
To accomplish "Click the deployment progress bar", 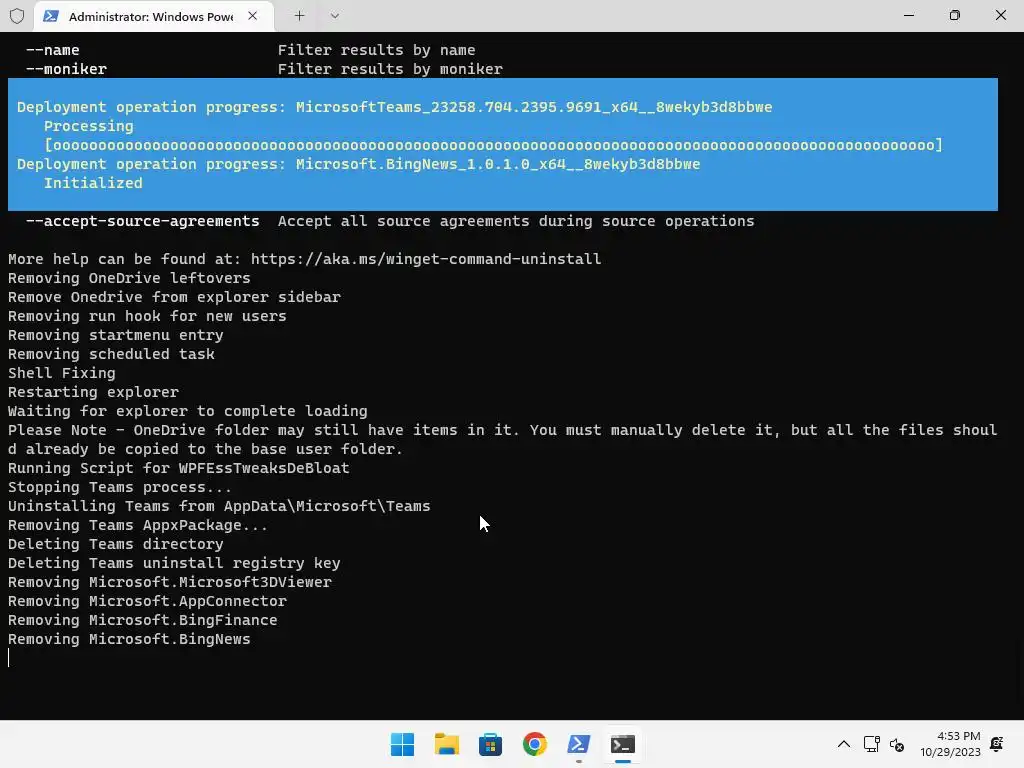I will (493, 145).
